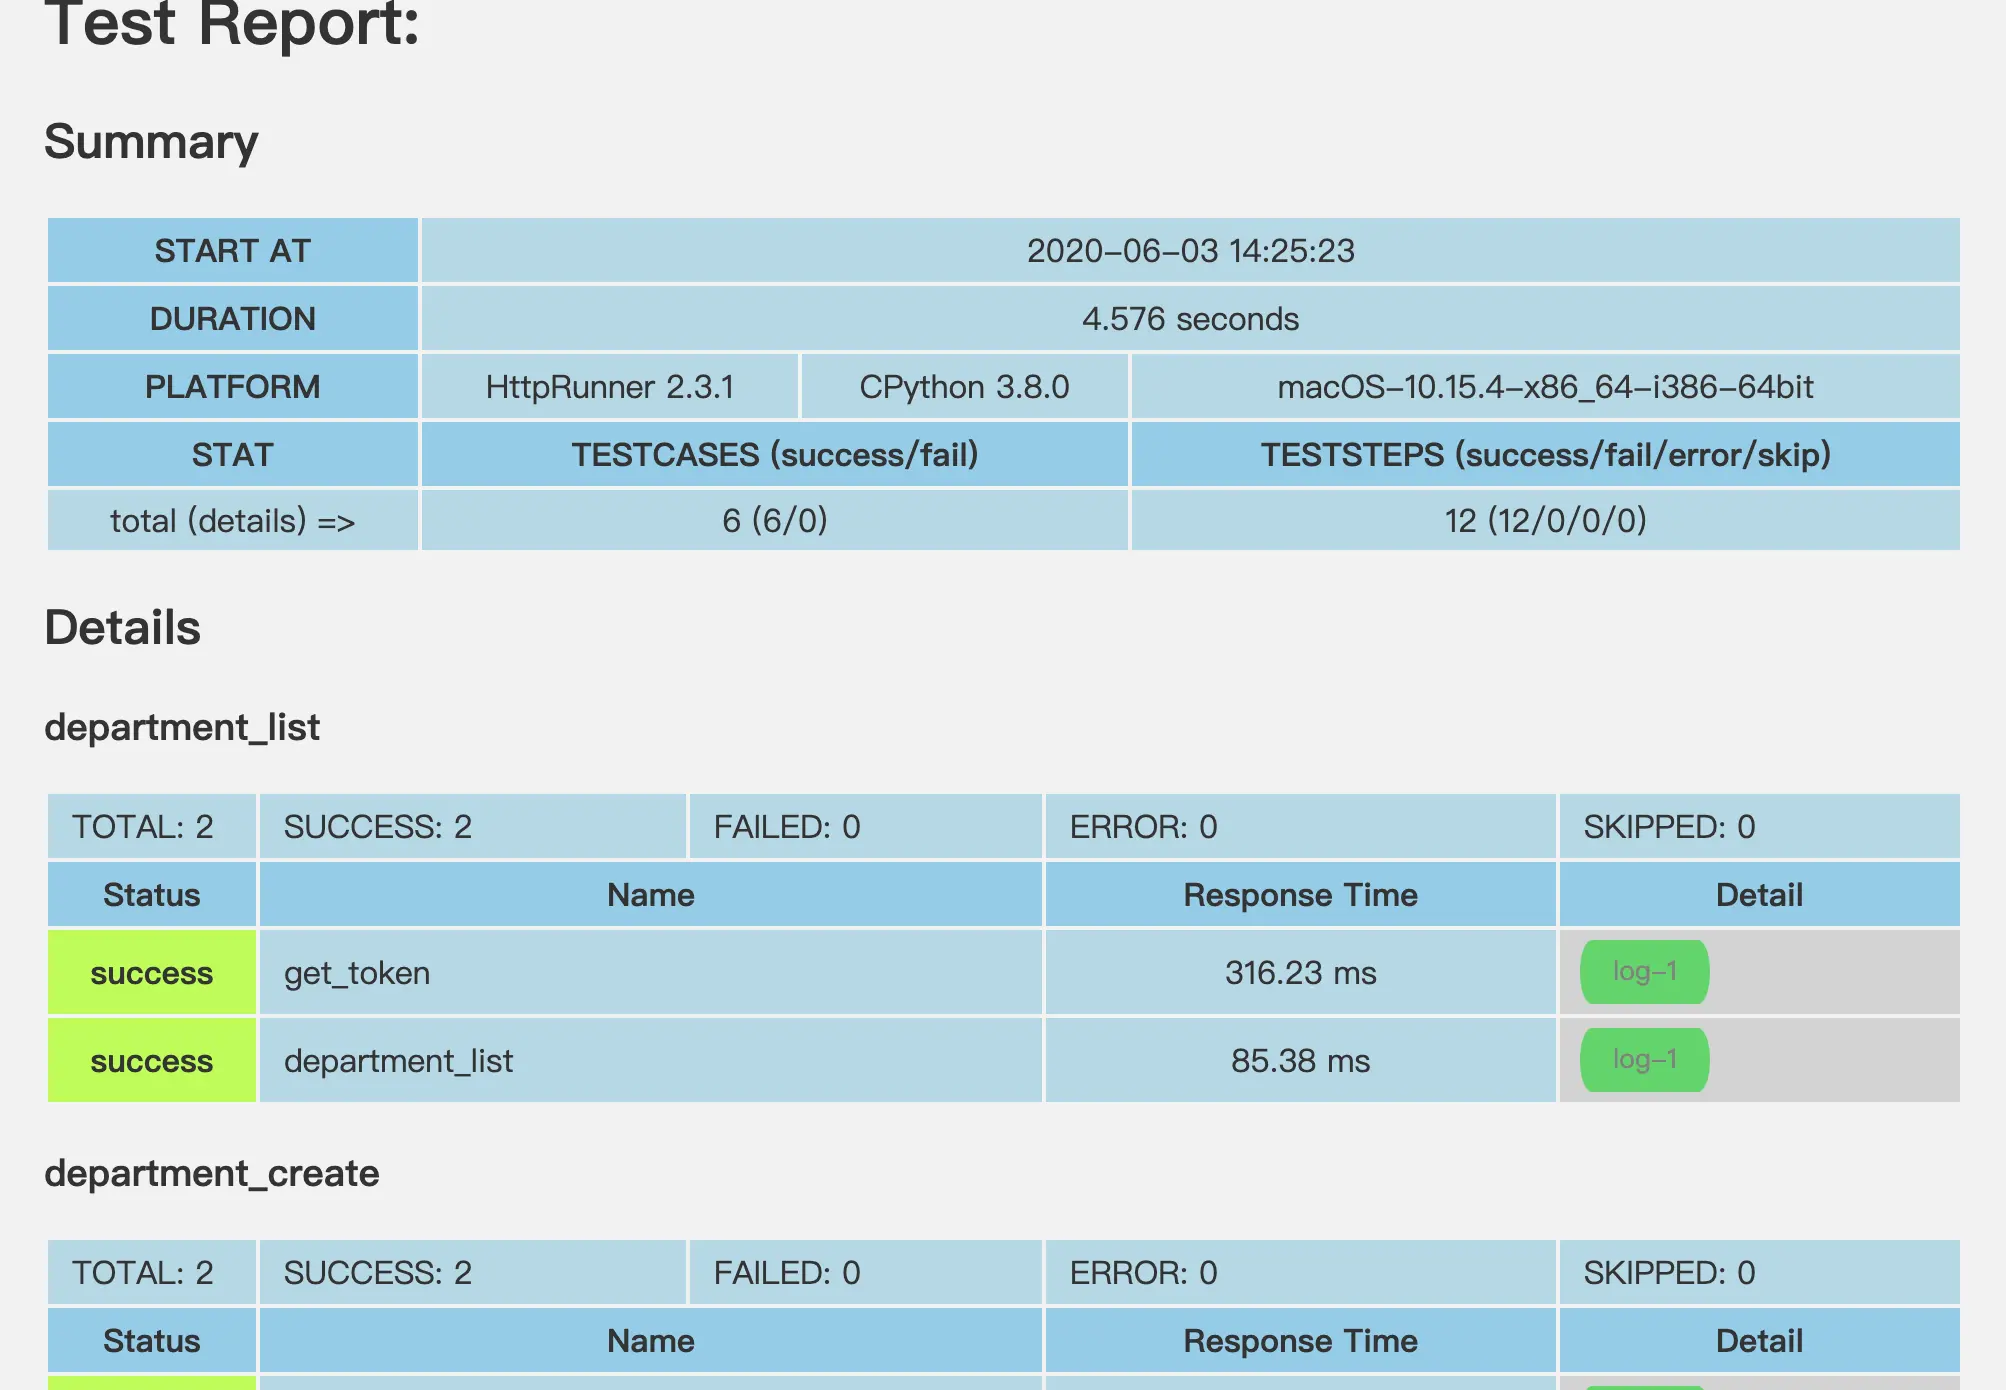Click the 316.23 ms response time
Screen dimensions: 2006x1390
[1300, 973]
